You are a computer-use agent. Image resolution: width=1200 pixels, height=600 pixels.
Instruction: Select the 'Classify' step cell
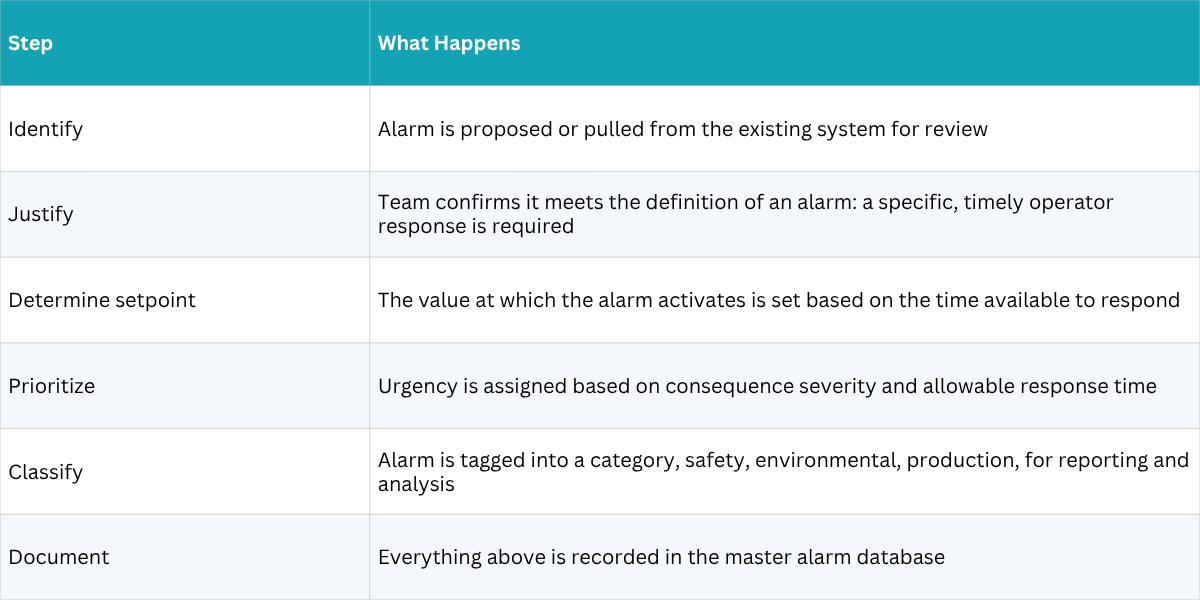tap(185, 472)
